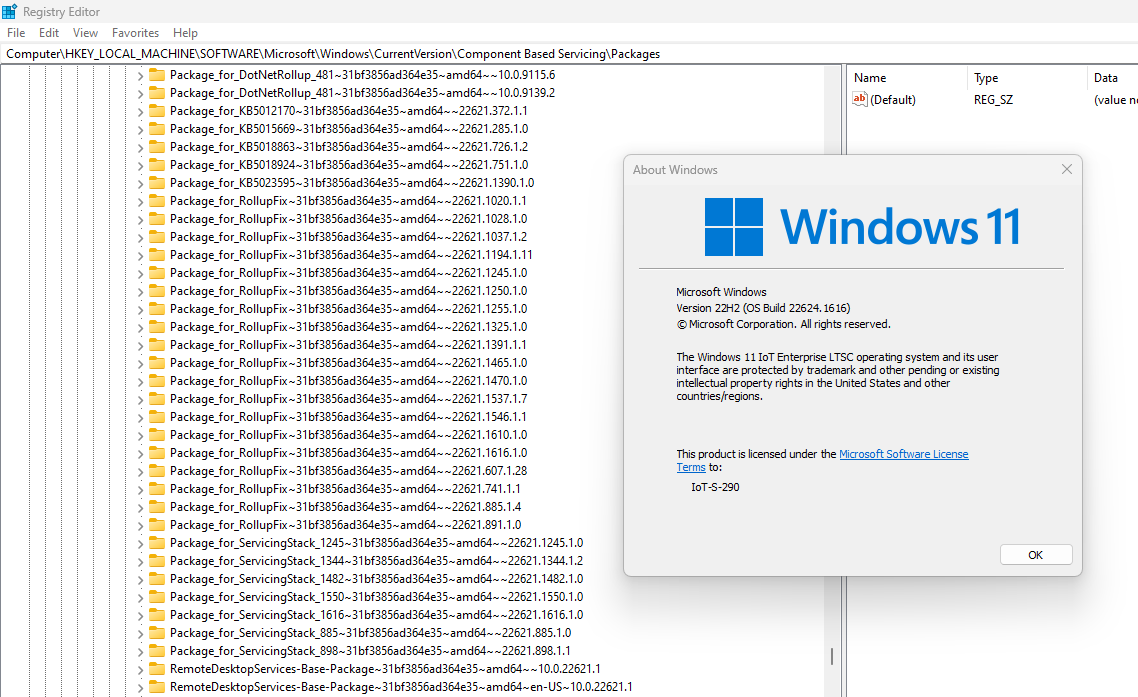The width and height of the screenshot is (1138, 697).
Task: Click the Registry Editor app icon in title bar
Action: point(9,12)
